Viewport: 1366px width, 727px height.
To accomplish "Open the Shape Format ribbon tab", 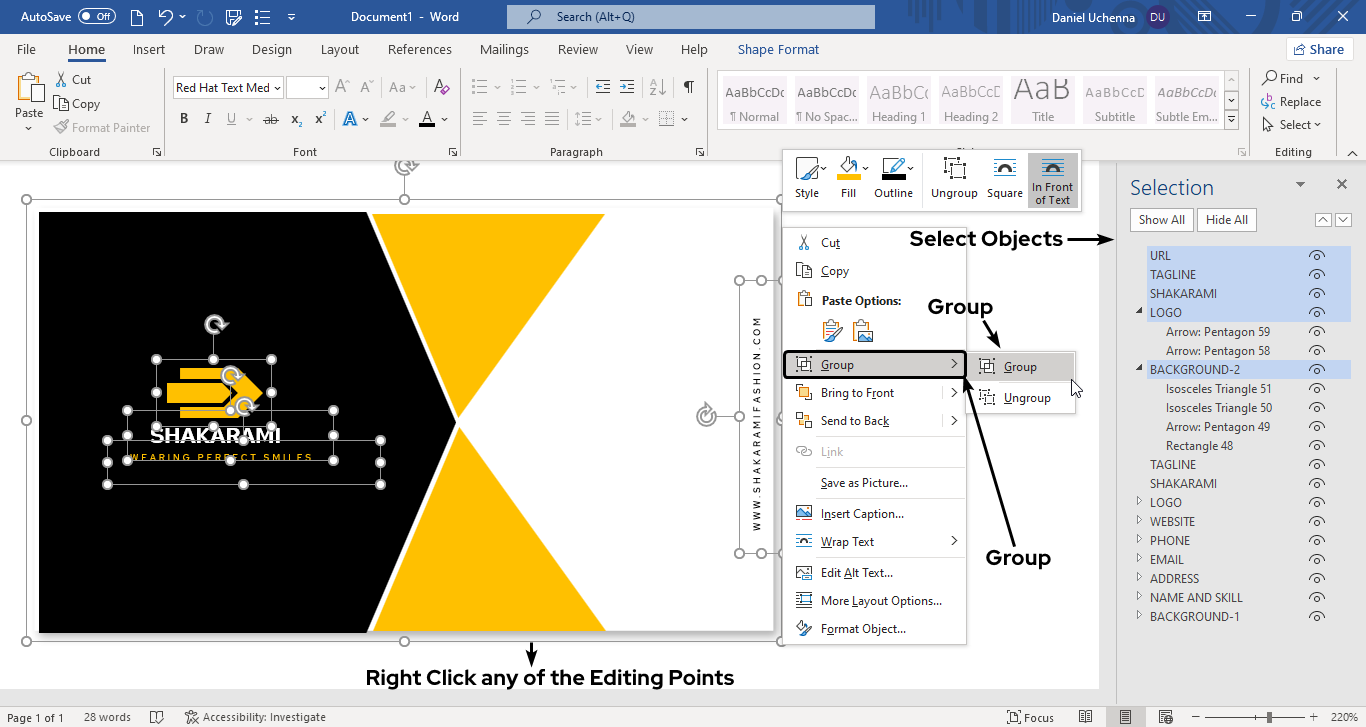I will pyautogui.click(x=778, y=50).
